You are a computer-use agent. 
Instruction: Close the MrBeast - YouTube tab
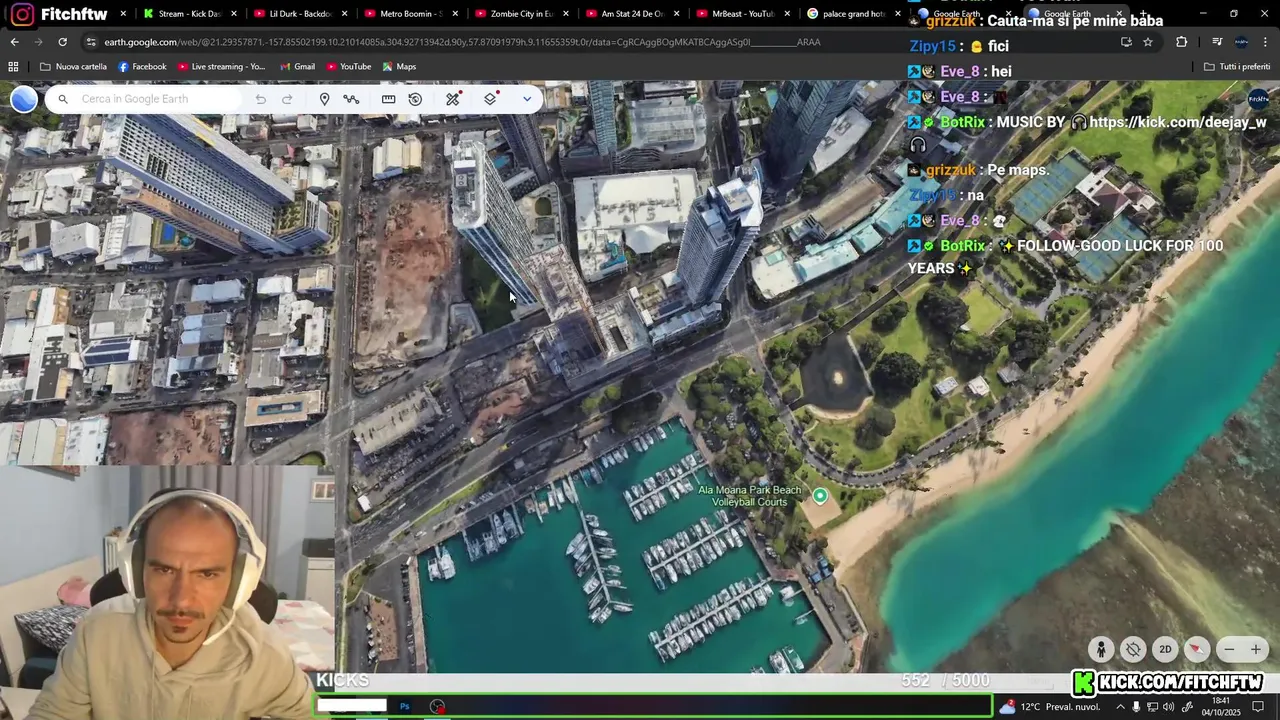coord(787,14)
